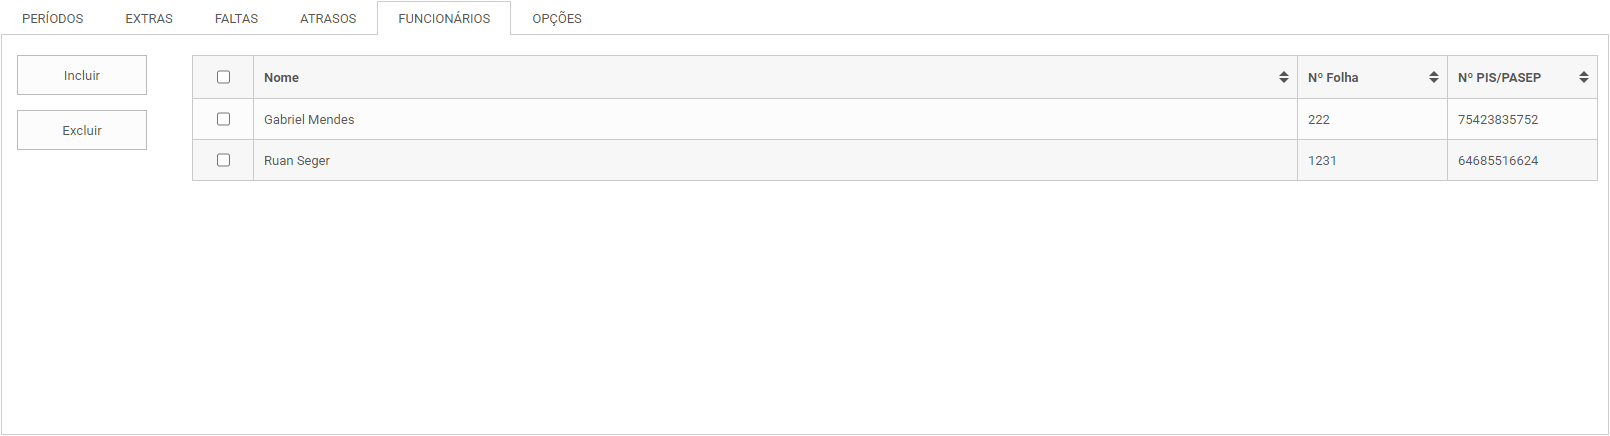Sort by Nome column arrows icon

[1284, 77]
